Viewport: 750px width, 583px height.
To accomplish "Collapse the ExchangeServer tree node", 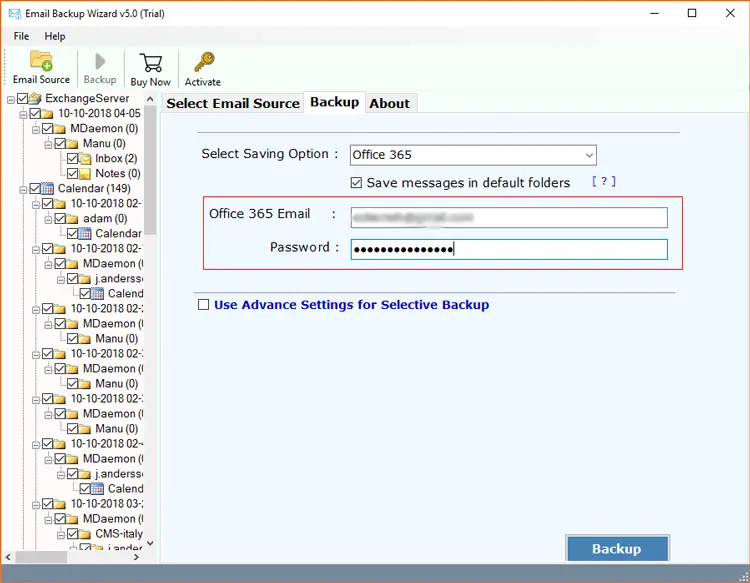I will coord(11,99).
